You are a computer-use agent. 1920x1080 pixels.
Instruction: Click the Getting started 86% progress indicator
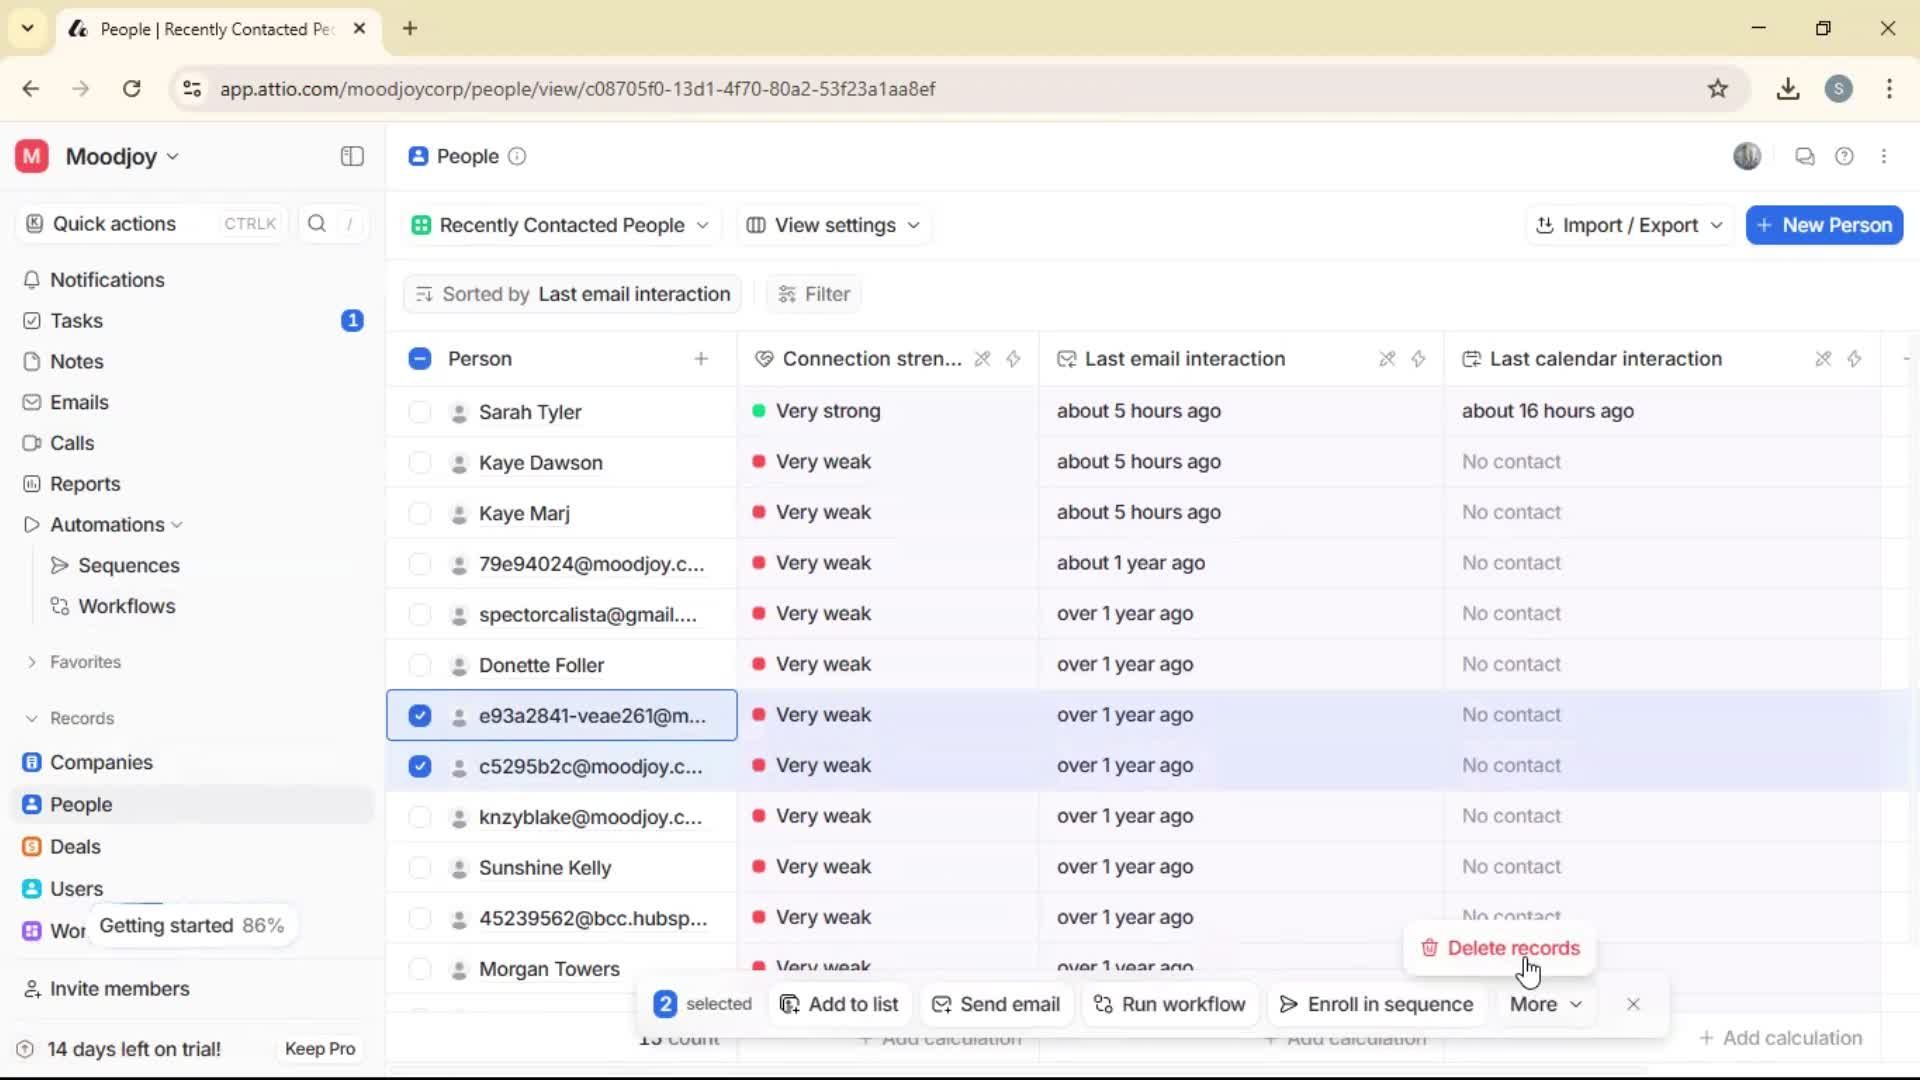click(192, 925)
